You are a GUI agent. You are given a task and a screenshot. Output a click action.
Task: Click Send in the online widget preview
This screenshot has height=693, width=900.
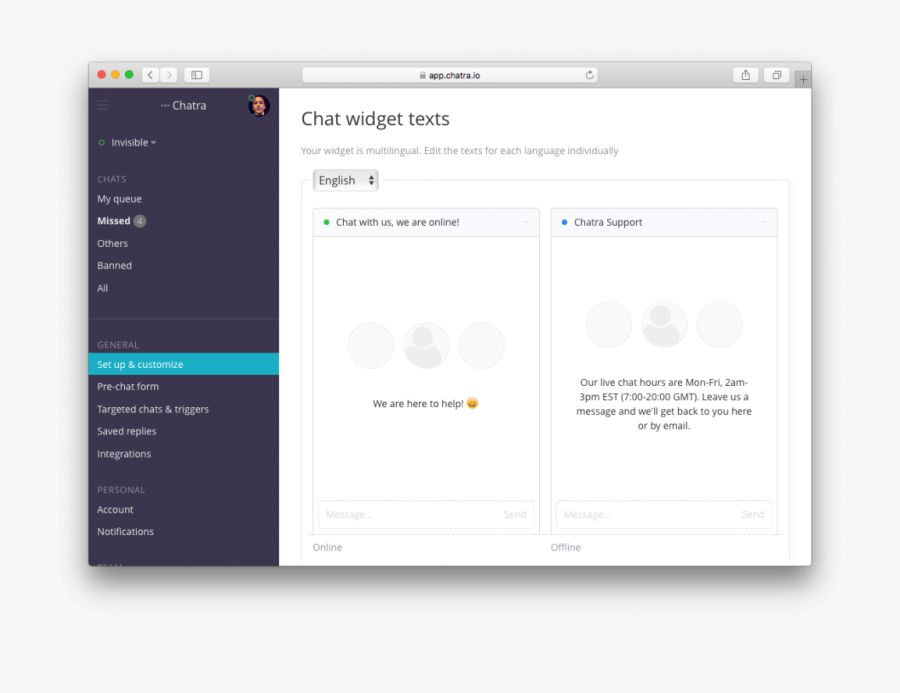[x=515, y=515]
